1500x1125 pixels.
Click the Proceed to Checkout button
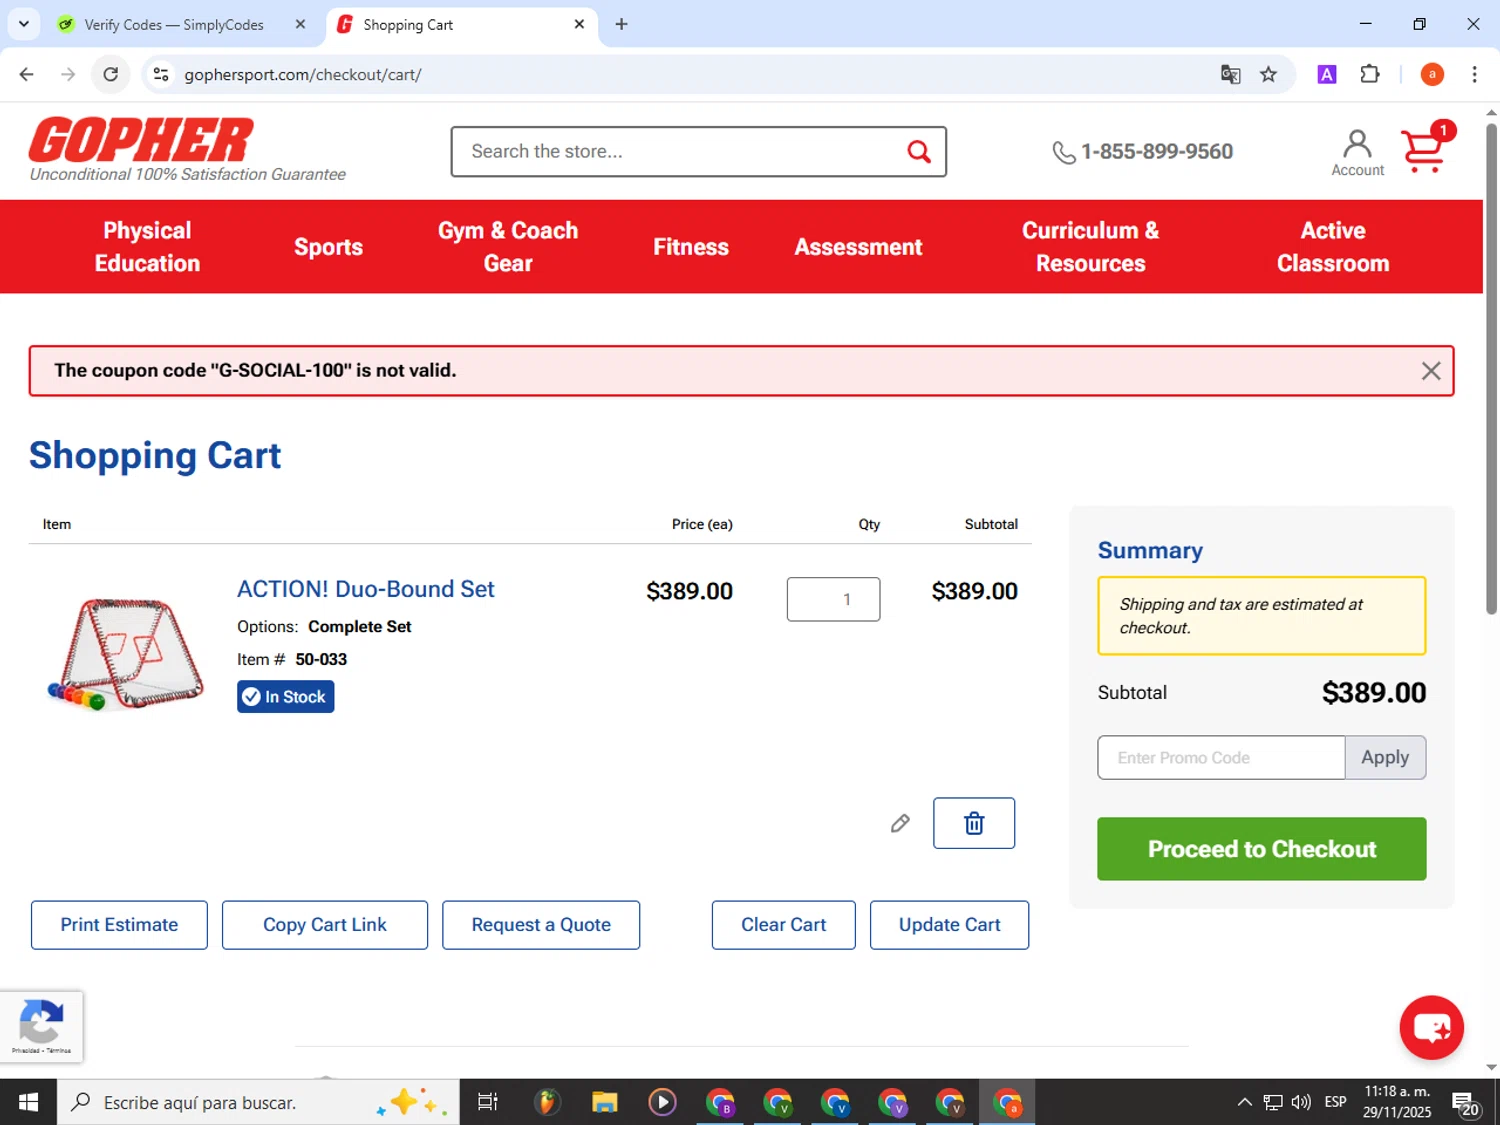[x=1261, y=849]
